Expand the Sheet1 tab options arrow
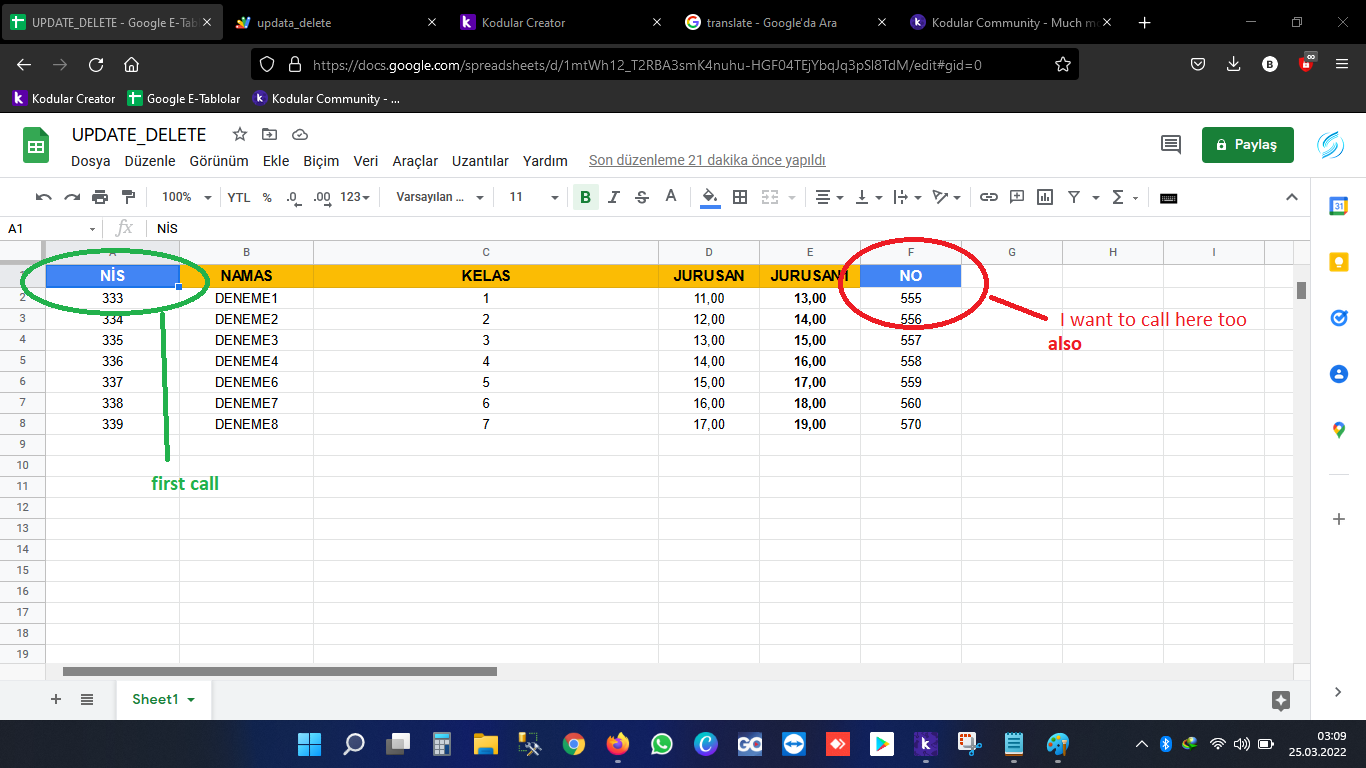The height and width of the screenshot is (768, 1366). coord(191,700)
